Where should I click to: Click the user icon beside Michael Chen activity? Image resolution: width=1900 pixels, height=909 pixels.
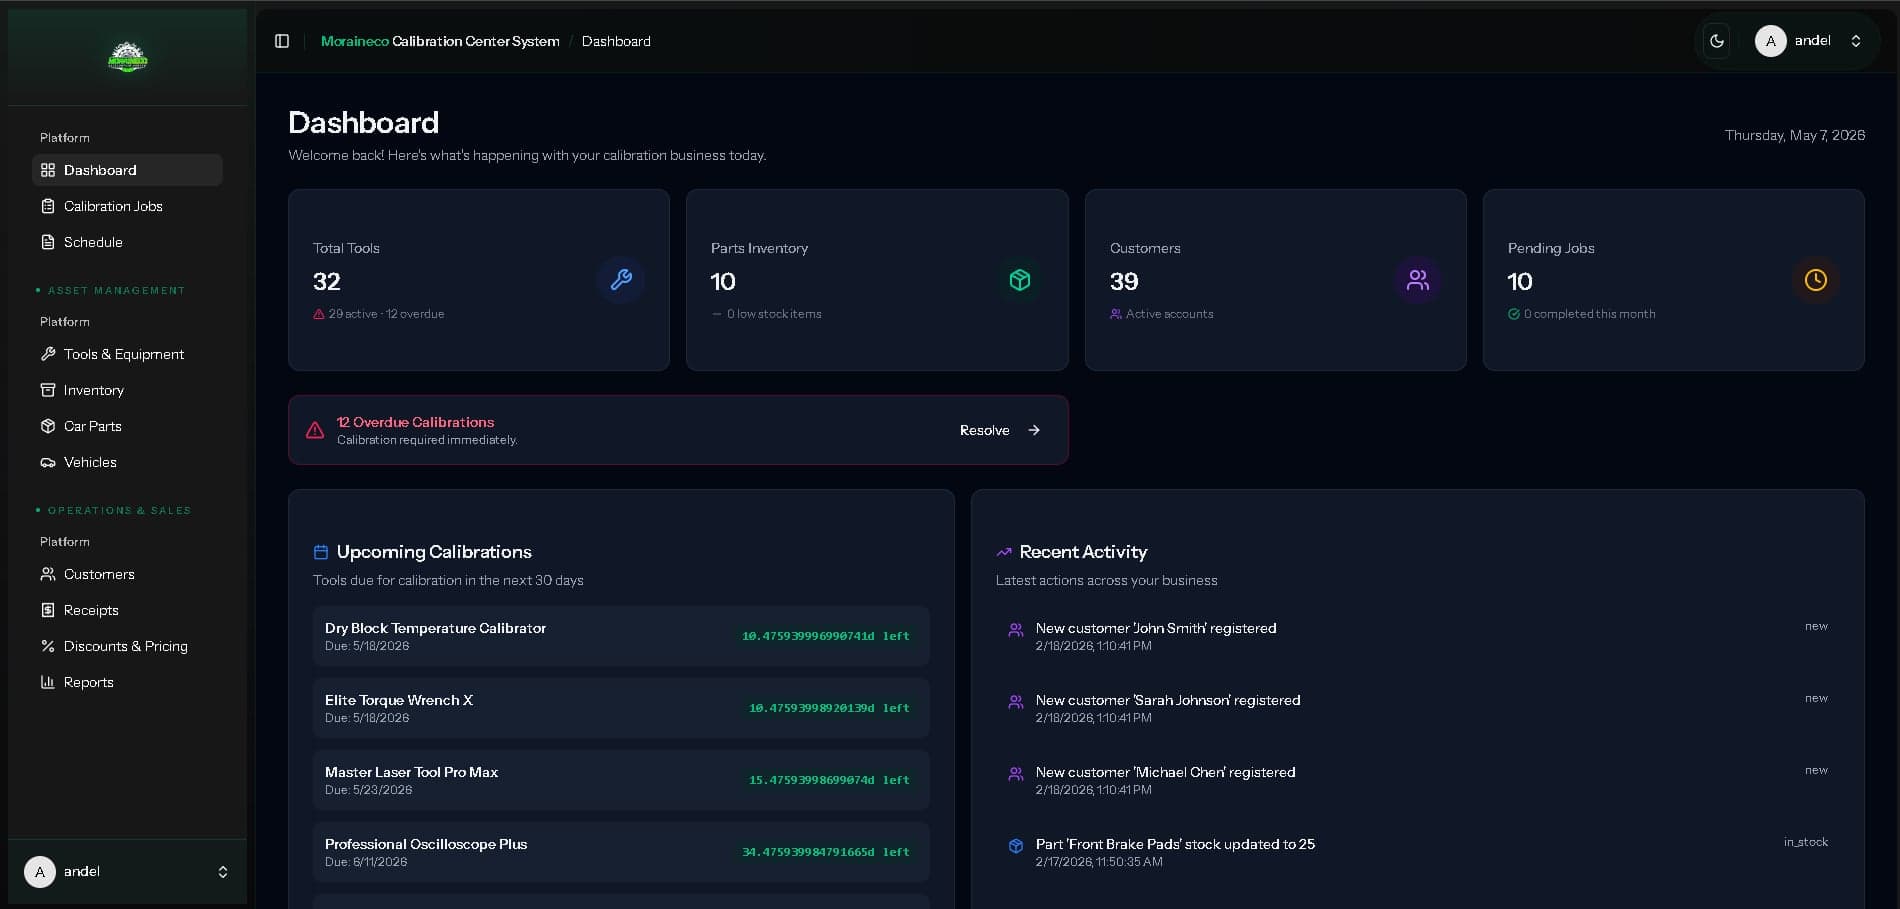1015,774
